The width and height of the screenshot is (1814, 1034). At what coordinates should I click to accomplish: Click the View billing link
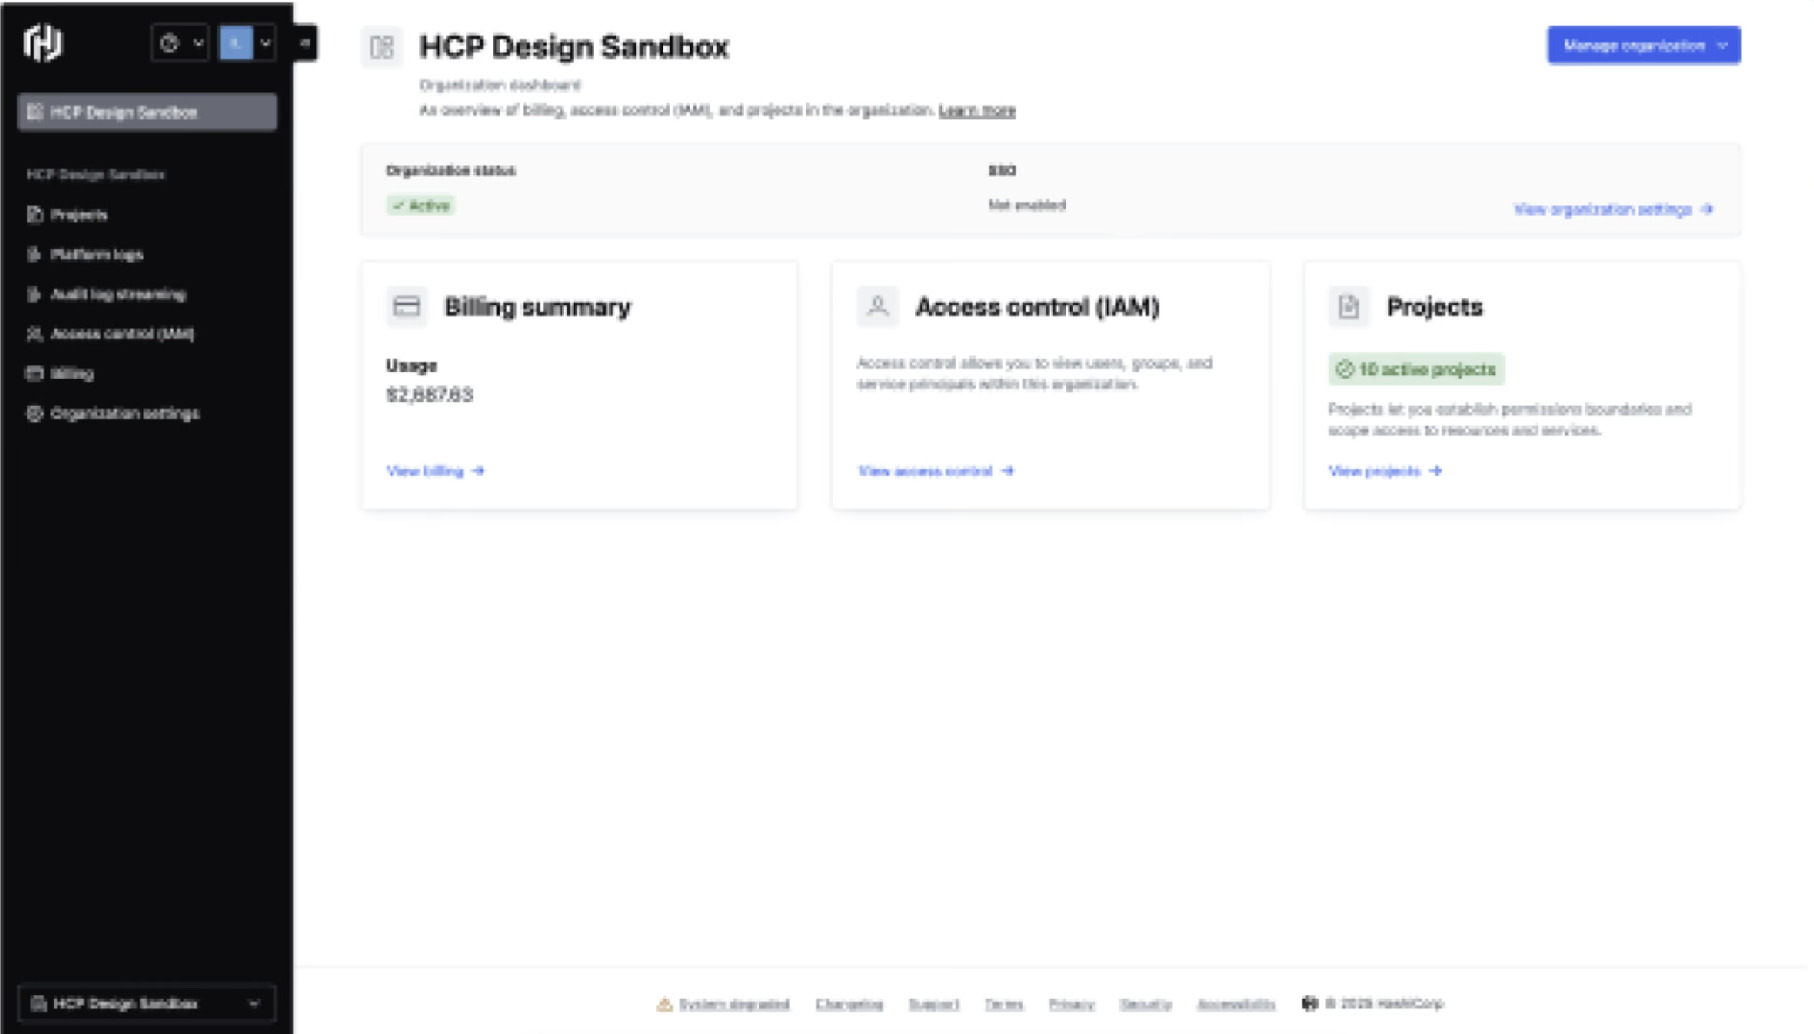(x=435, y=471)
